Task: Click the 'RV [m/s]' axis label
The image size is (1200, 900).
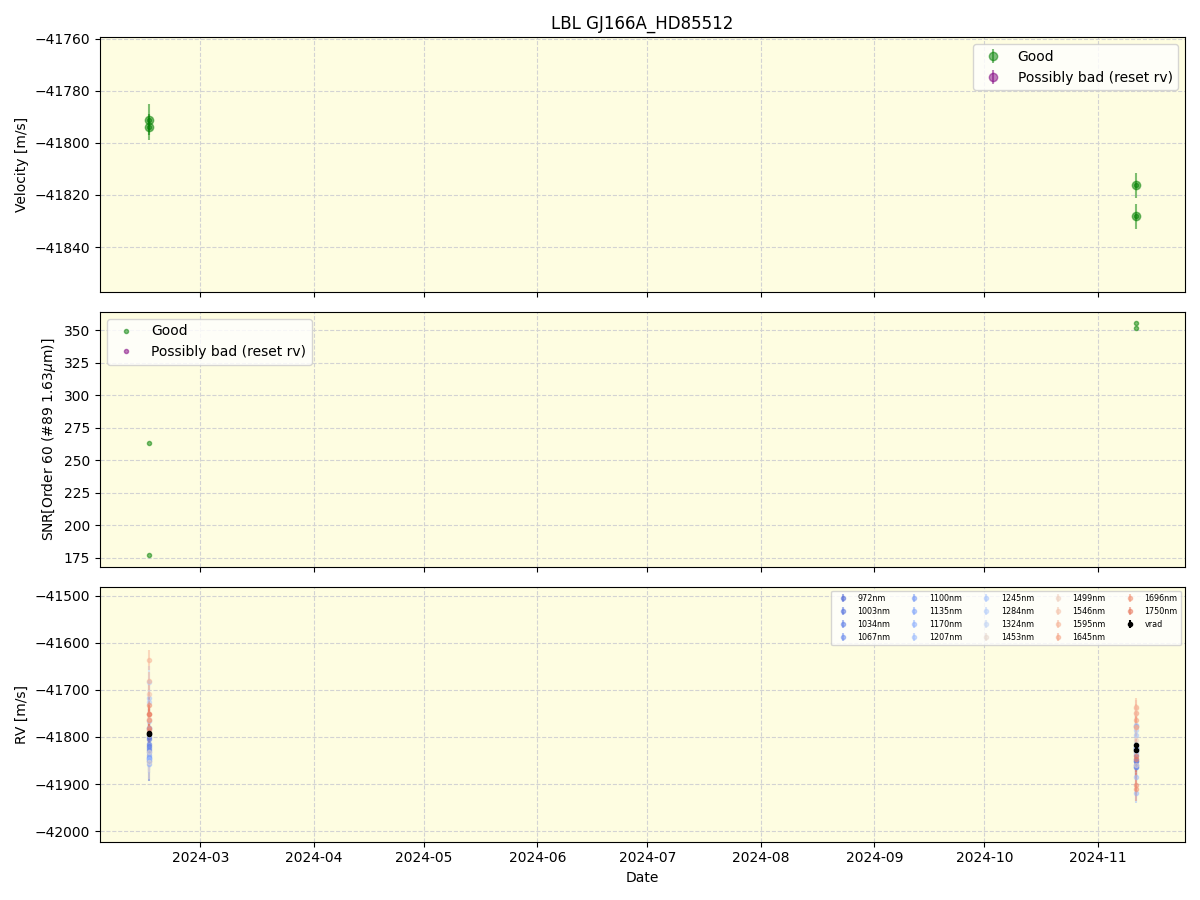Action: coord(21,715)
